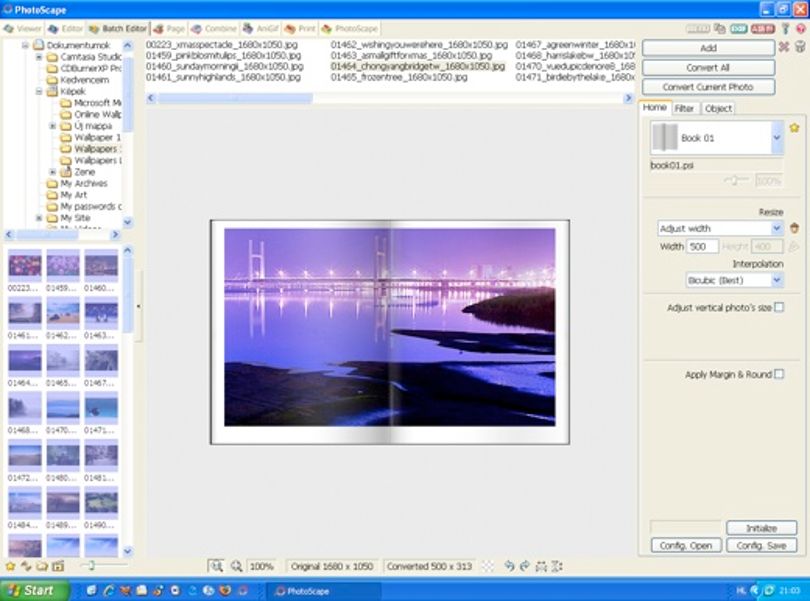Click the Config. Save button
The width and height of the screenshot is (810, 601).
pyautogui.click(x=761, y=545)
